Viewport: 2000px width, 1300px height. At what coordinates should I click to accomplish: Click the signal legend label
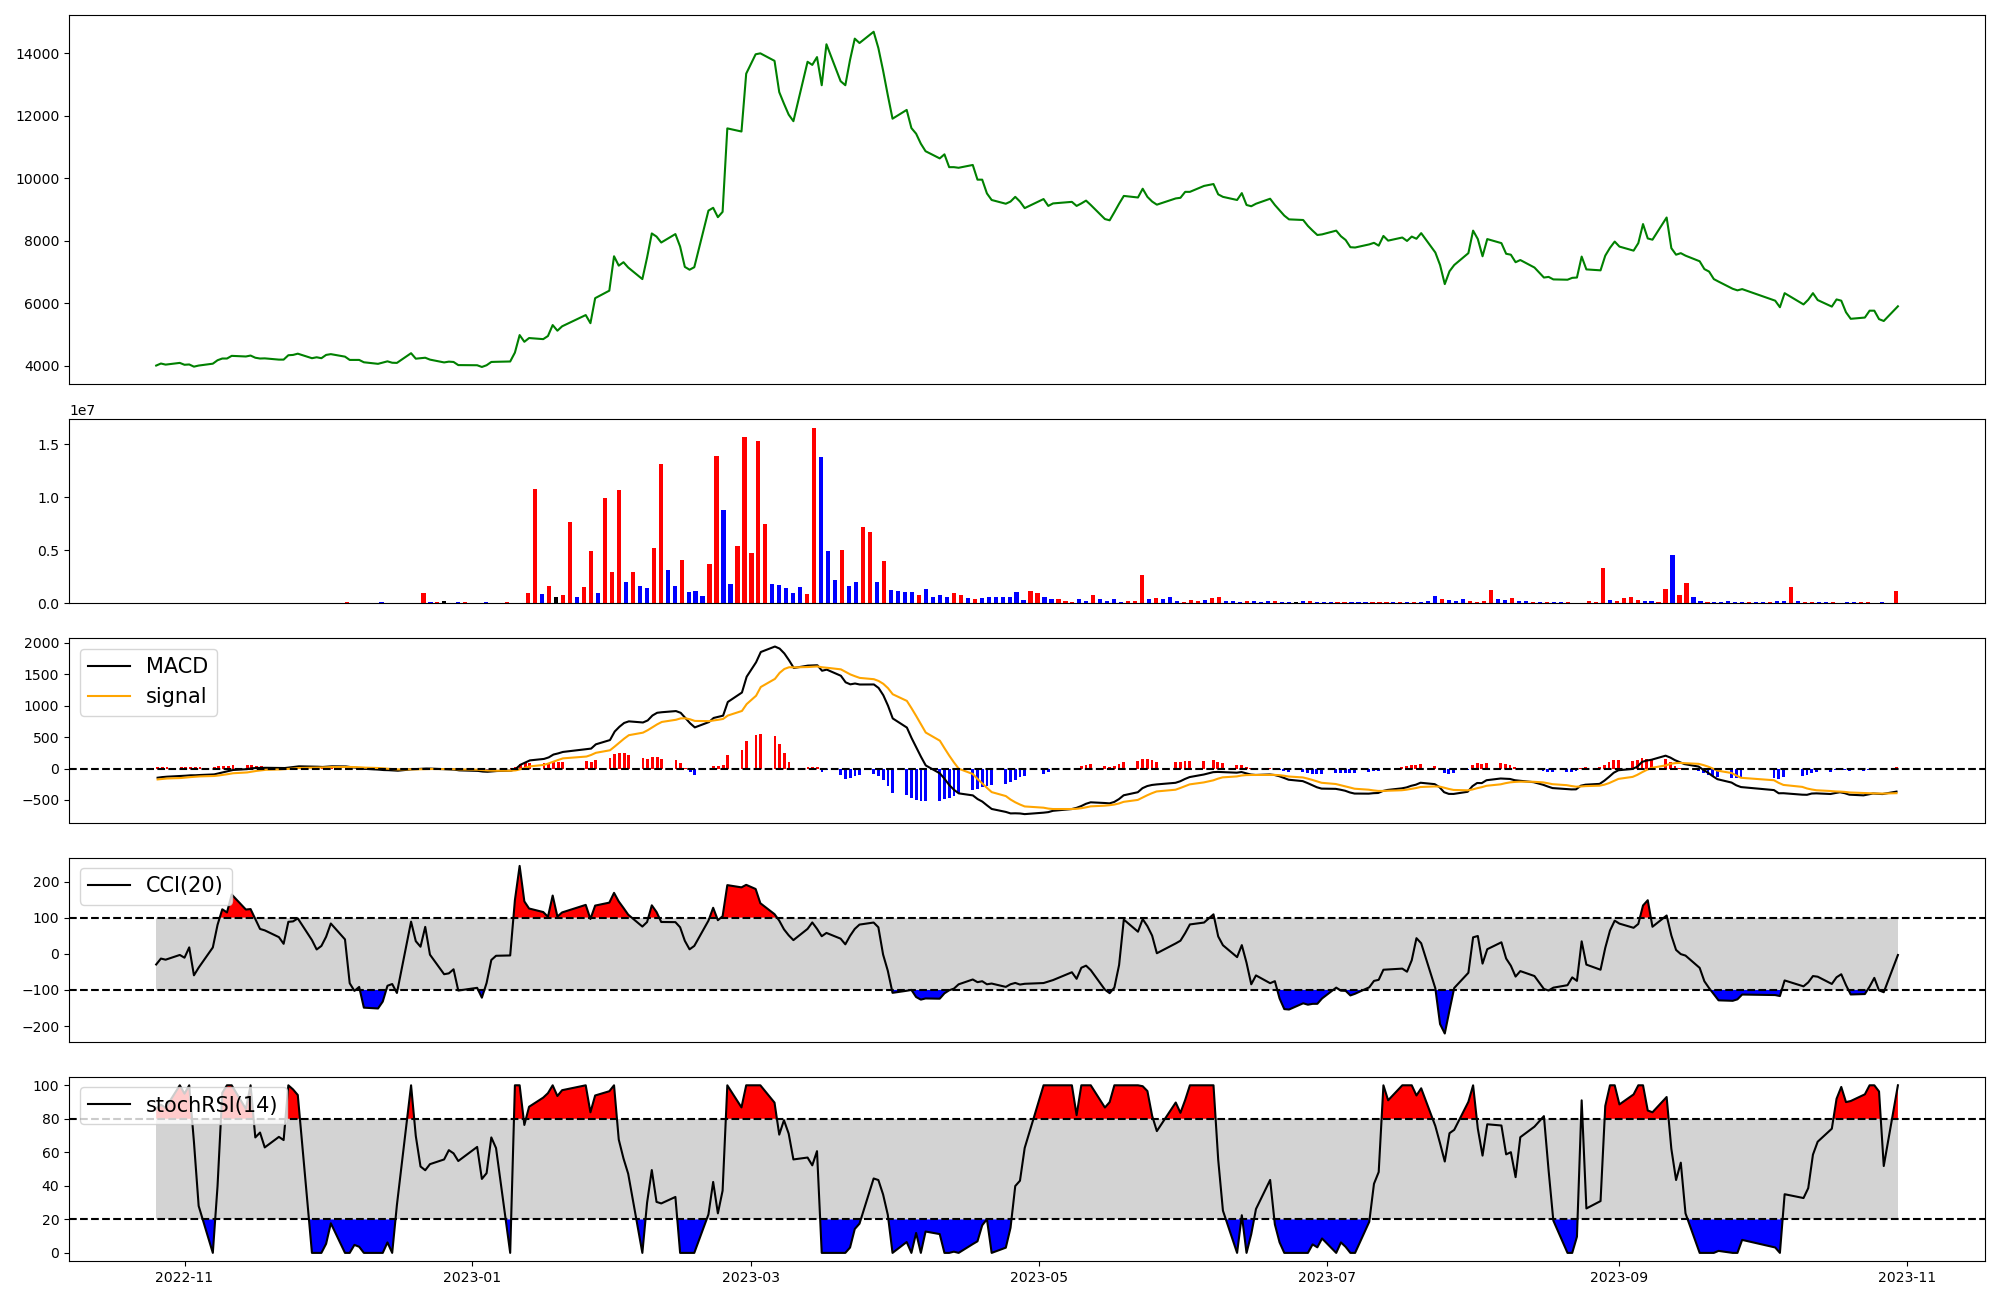175,696
